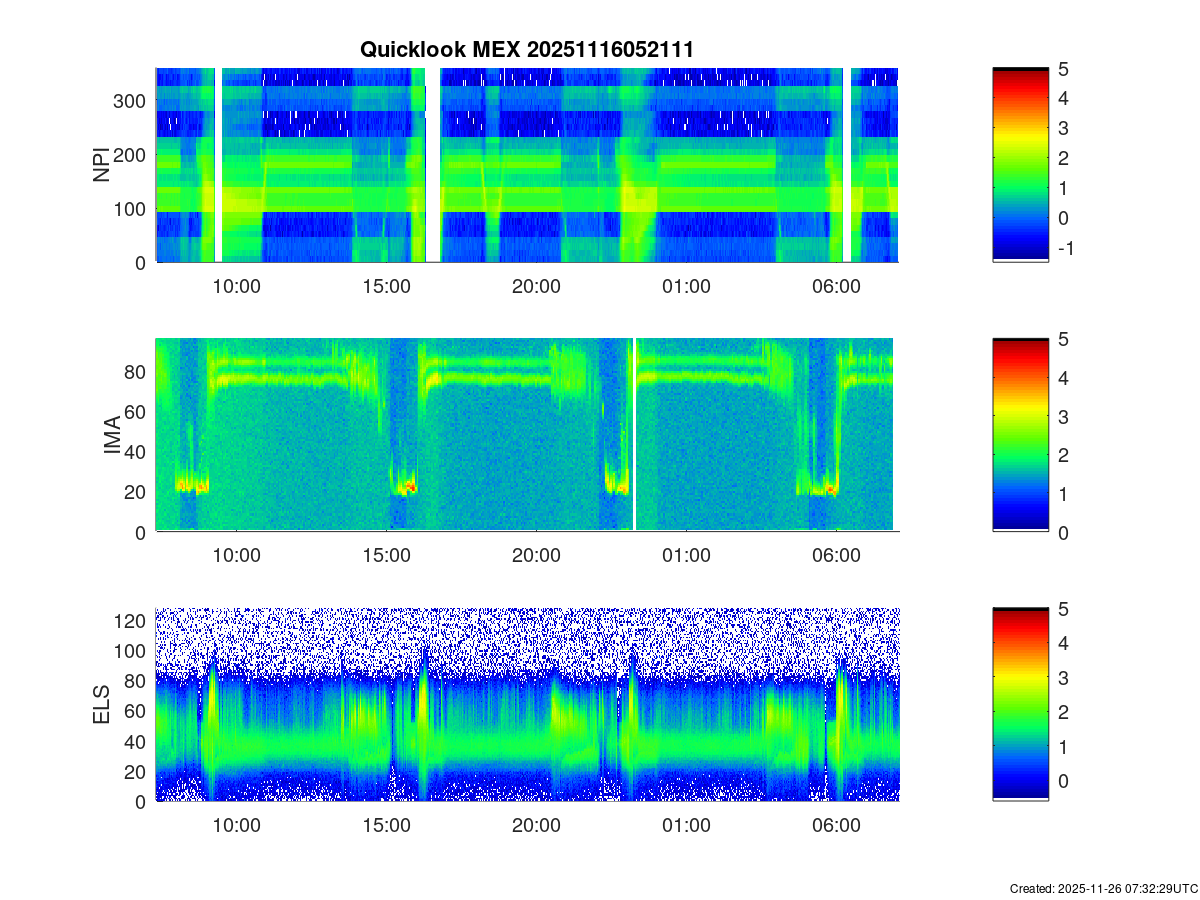Image resolution: width=1200 pixels, height=900 pixels.
Task: Click the 06:00 tick below the ELS plot
Action: coord(836,826)
